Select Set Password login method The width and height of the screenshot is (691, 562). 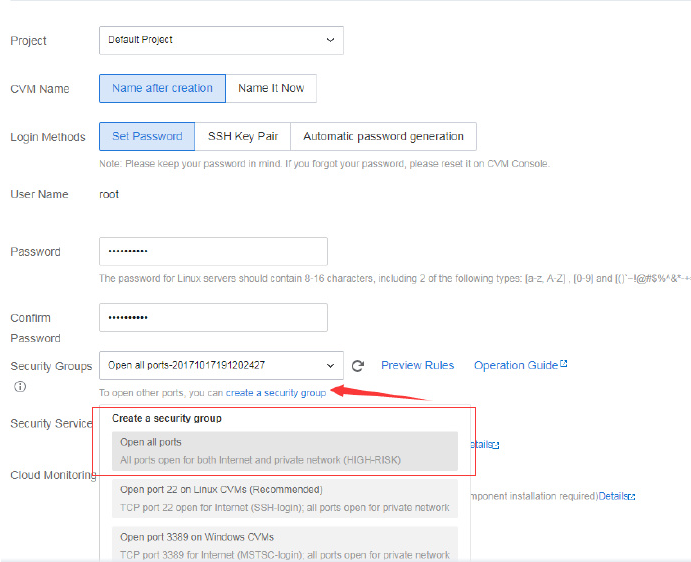(147, 136)
